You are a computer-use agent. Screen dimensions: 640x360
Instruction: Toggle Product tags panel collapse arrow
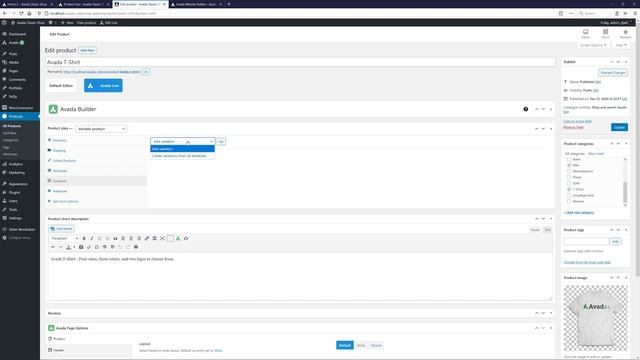(x=626, y=230)
